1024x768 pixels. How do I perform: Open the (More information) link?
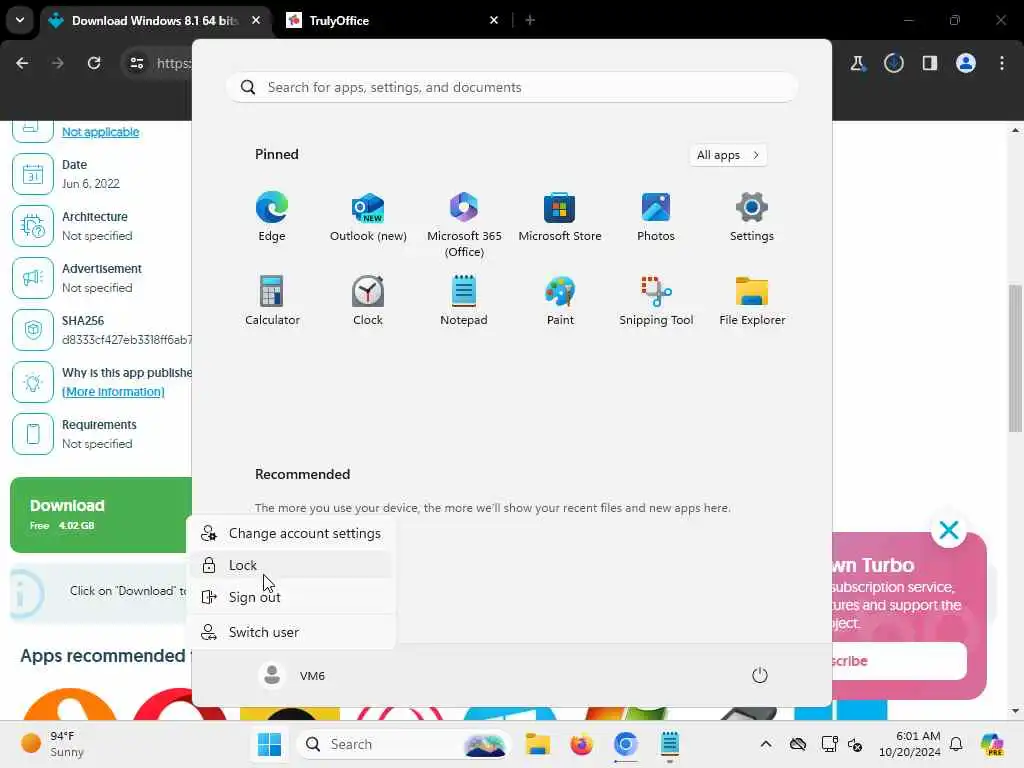point(113,392)
